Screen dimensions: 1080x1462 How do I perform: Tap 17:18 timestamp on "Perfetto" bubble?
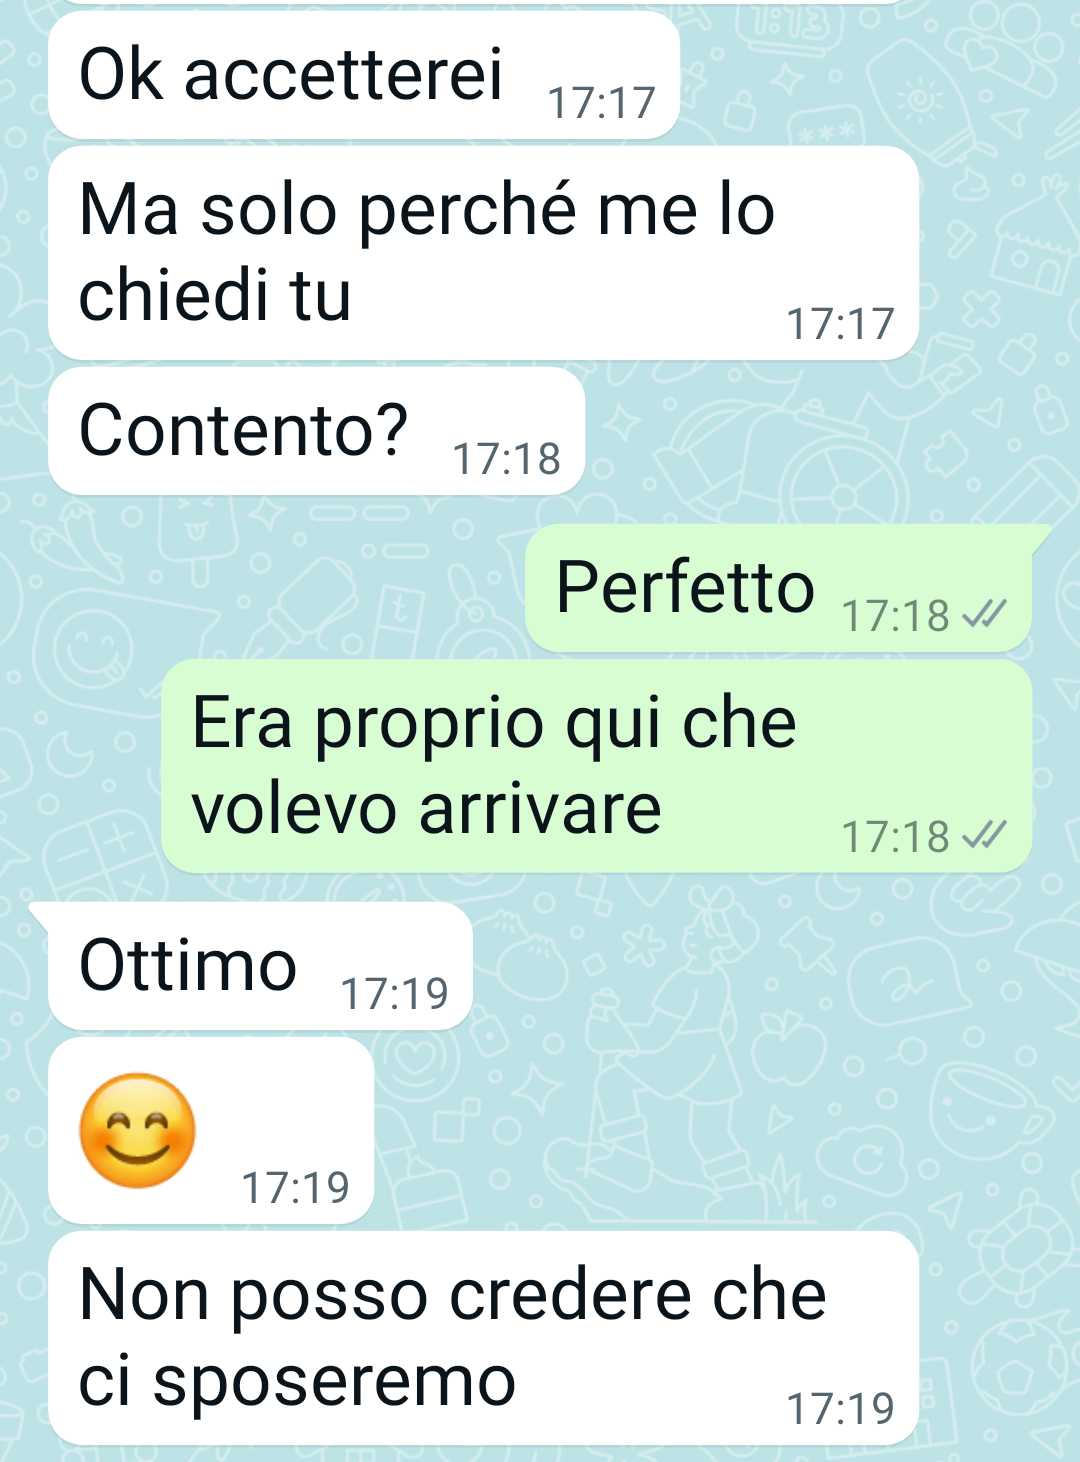point(896,616)
